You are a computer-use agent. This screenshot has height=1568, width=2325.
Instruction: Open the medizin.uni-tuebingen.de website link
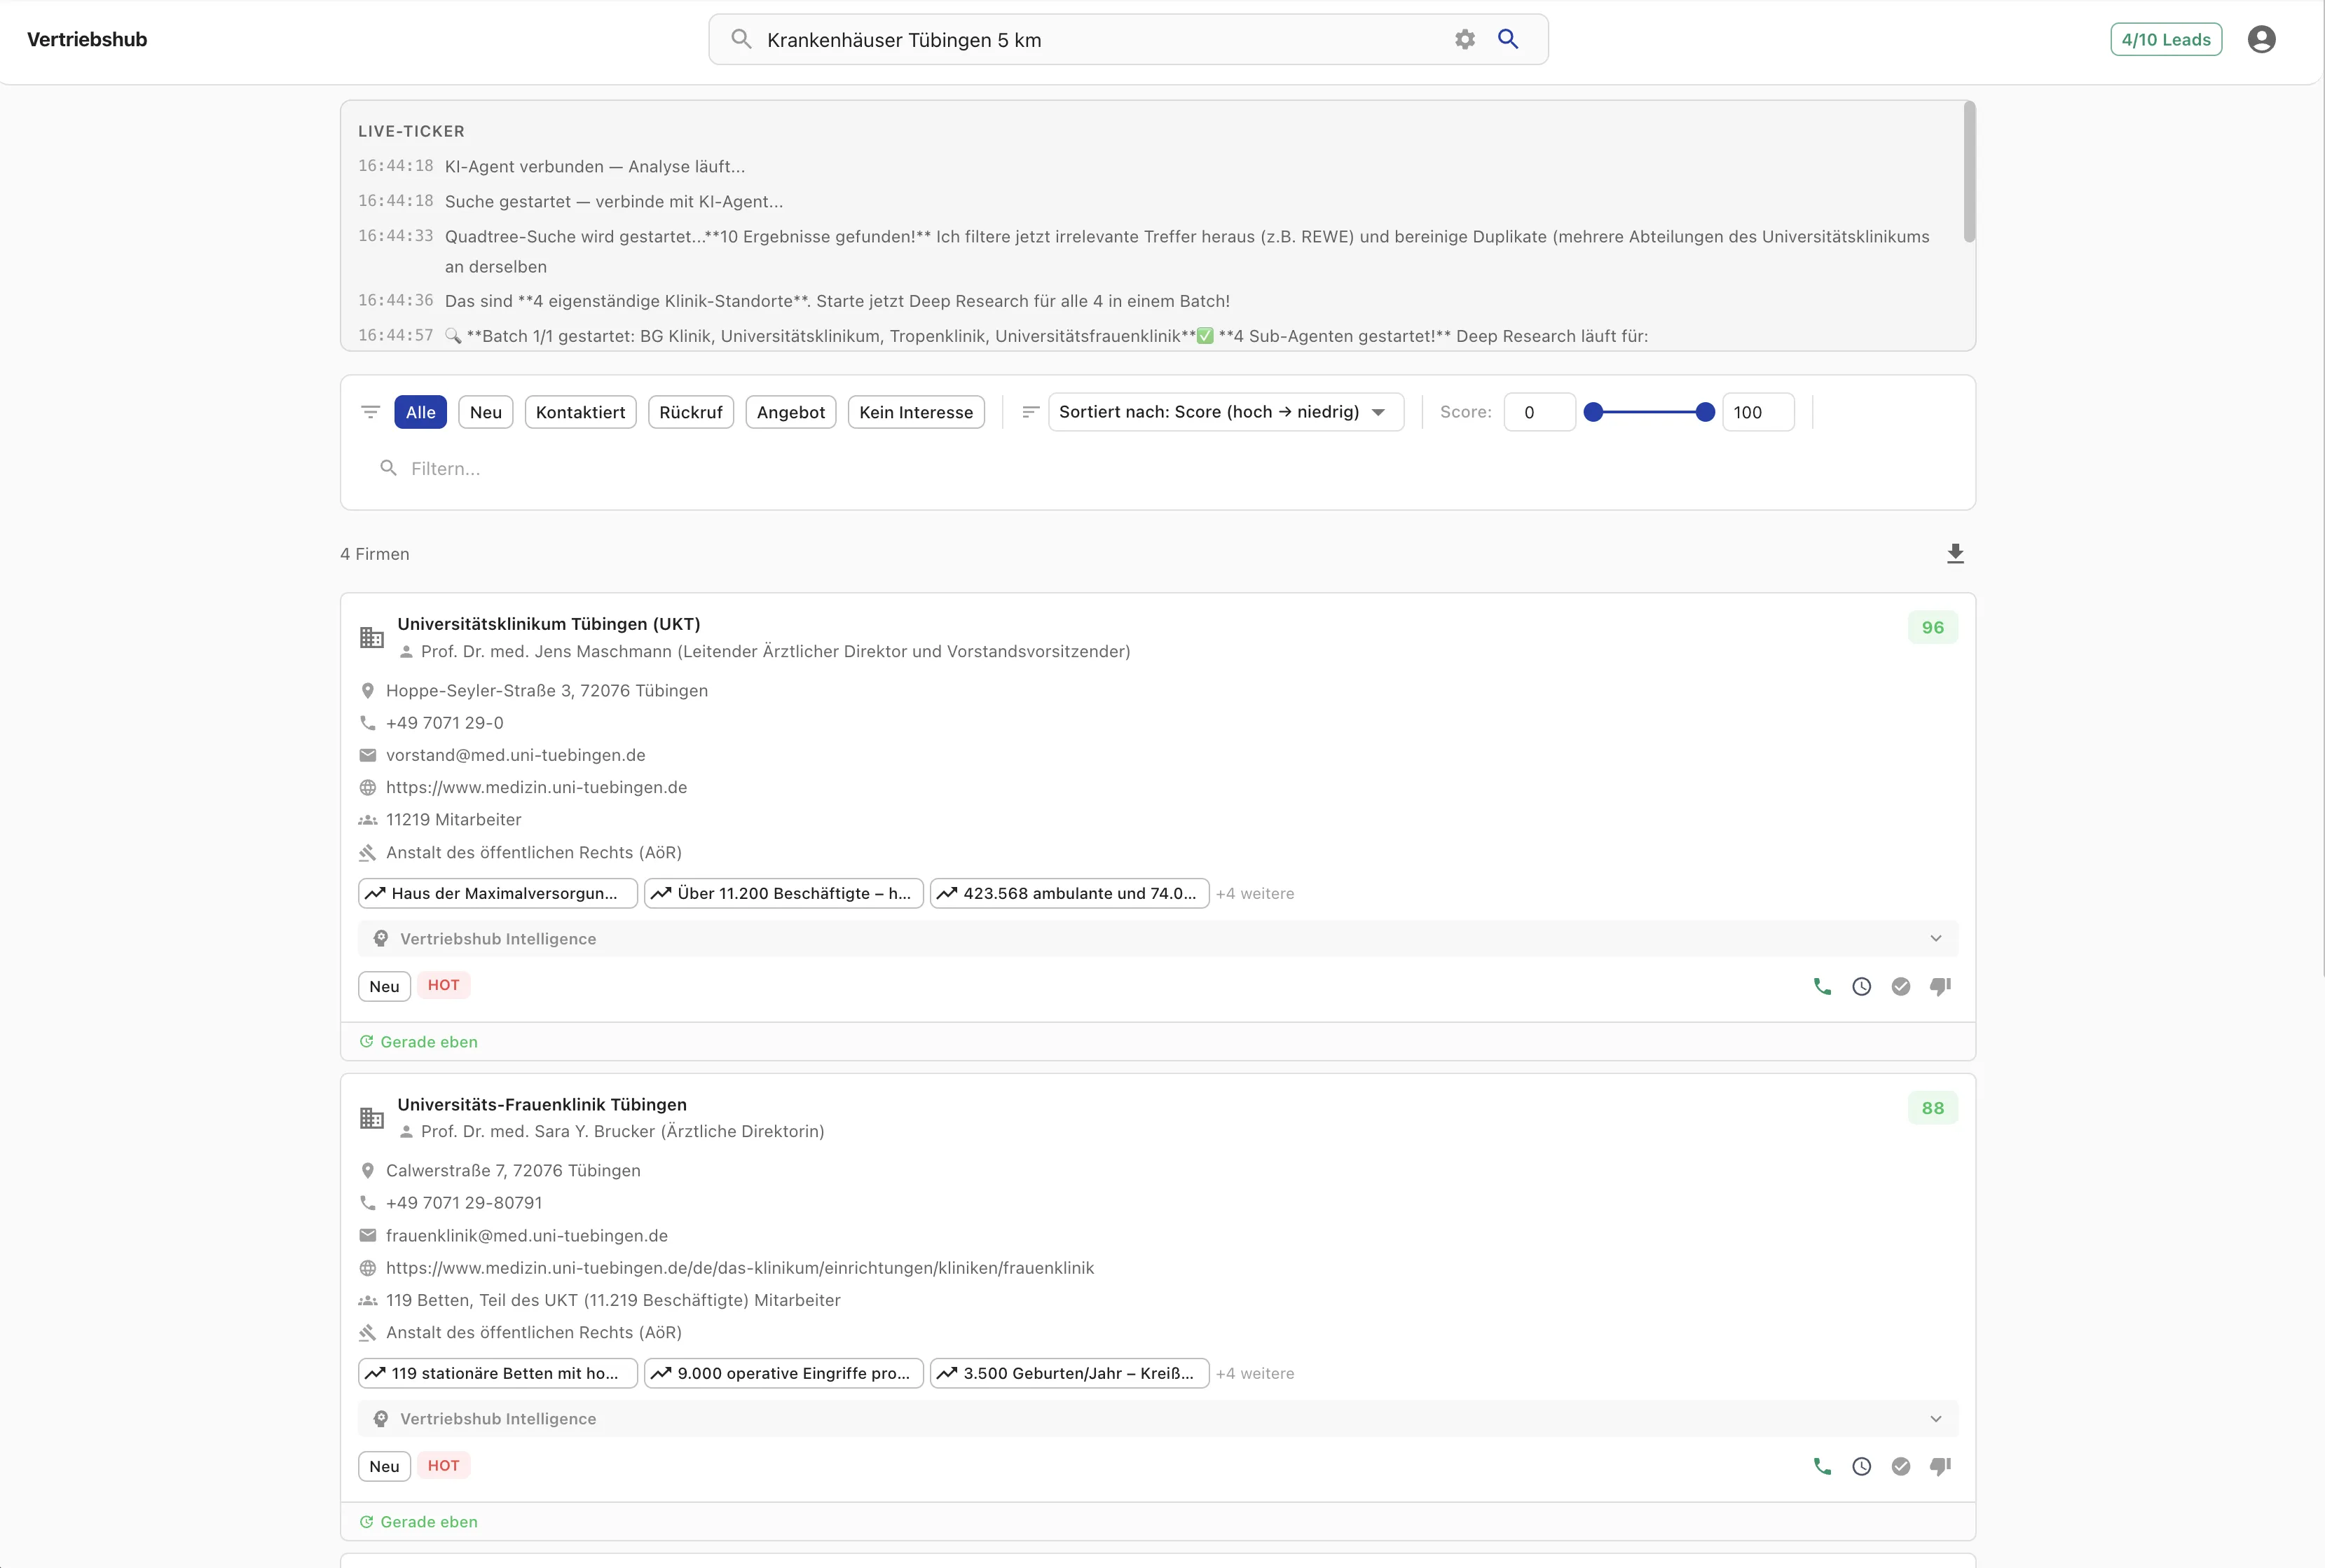[x=536, y=788]
